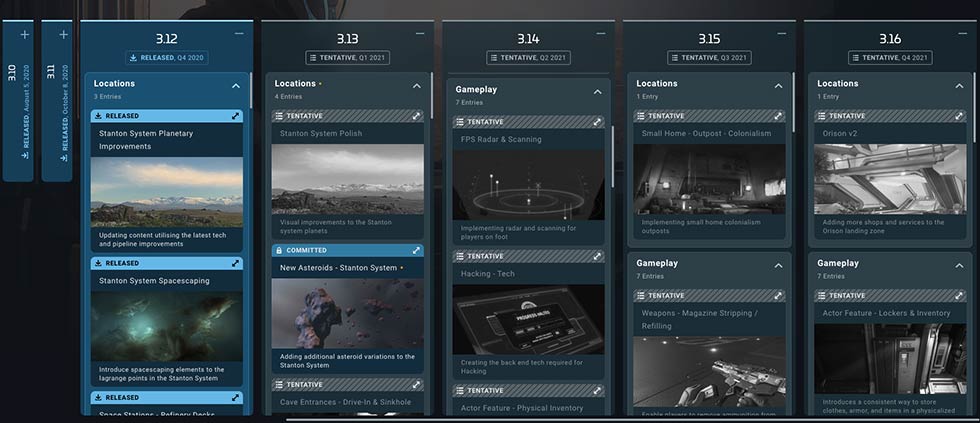
Task: Expand Orison v2 card icon
Action: (x=959, y=116)
